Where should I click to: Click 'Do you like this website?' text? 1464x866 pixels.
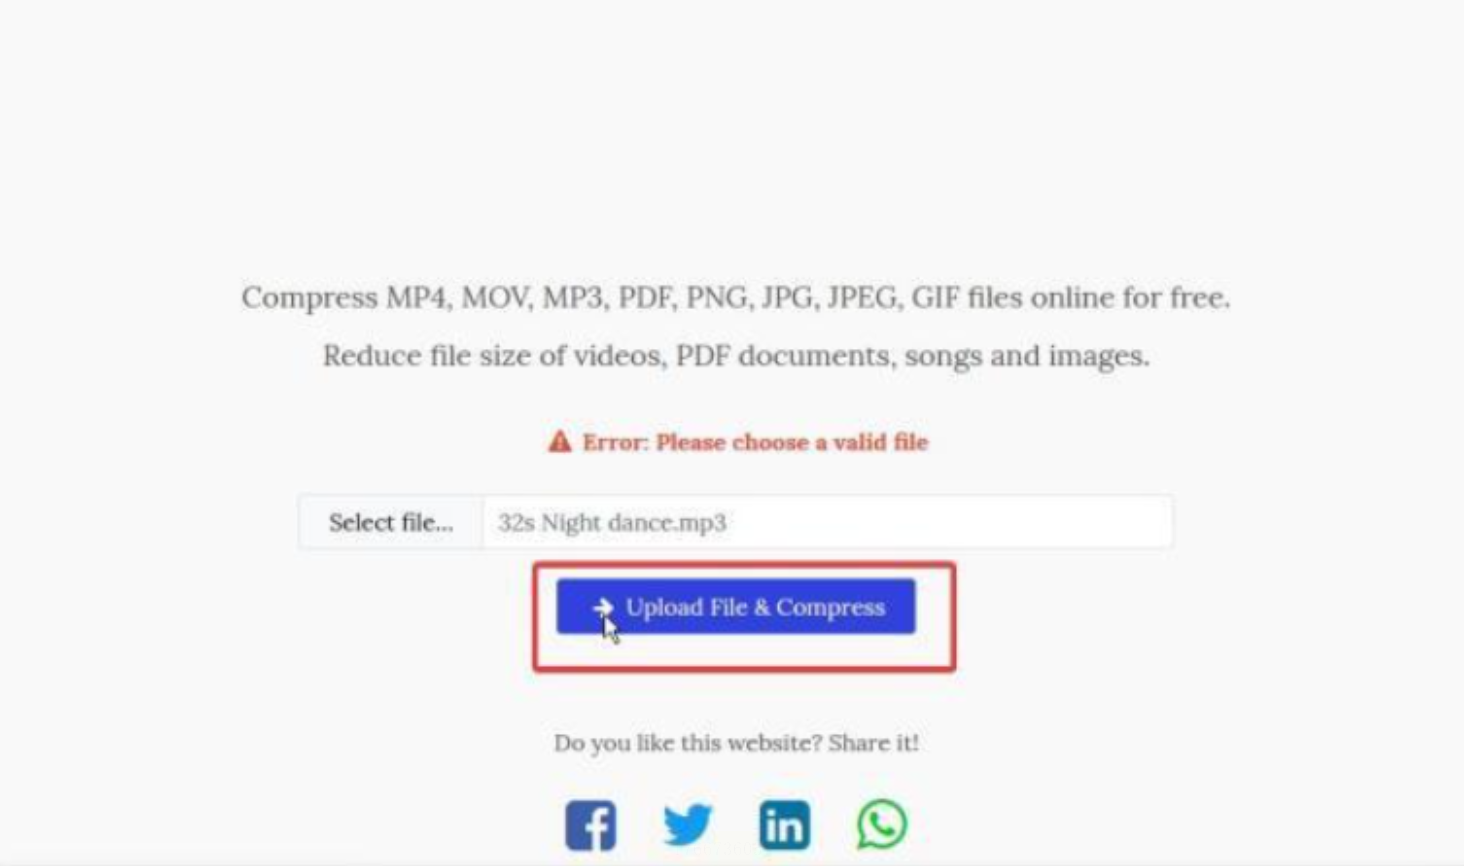(687, 743)
